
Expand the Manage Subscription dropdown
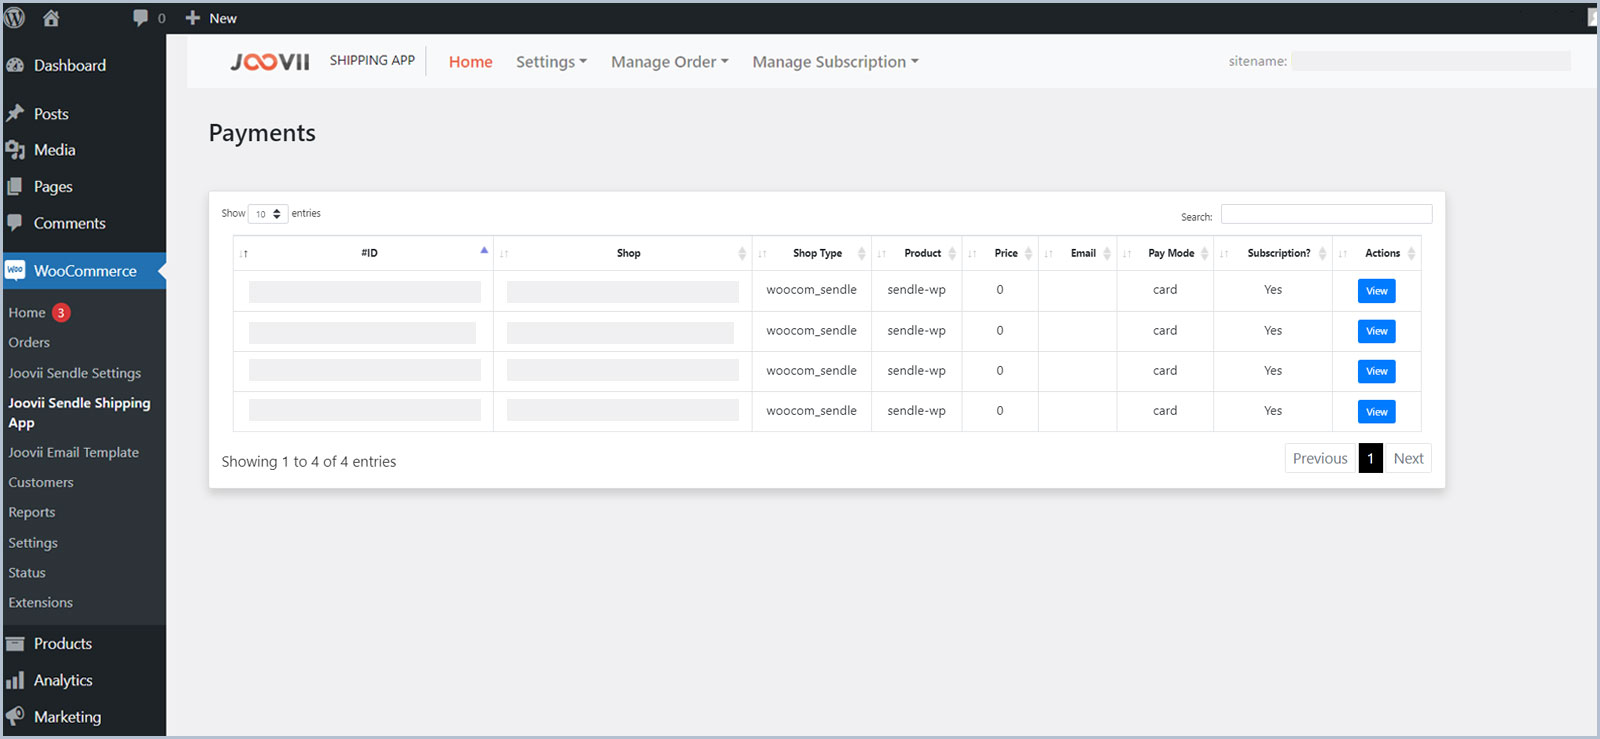click(835, 62)
